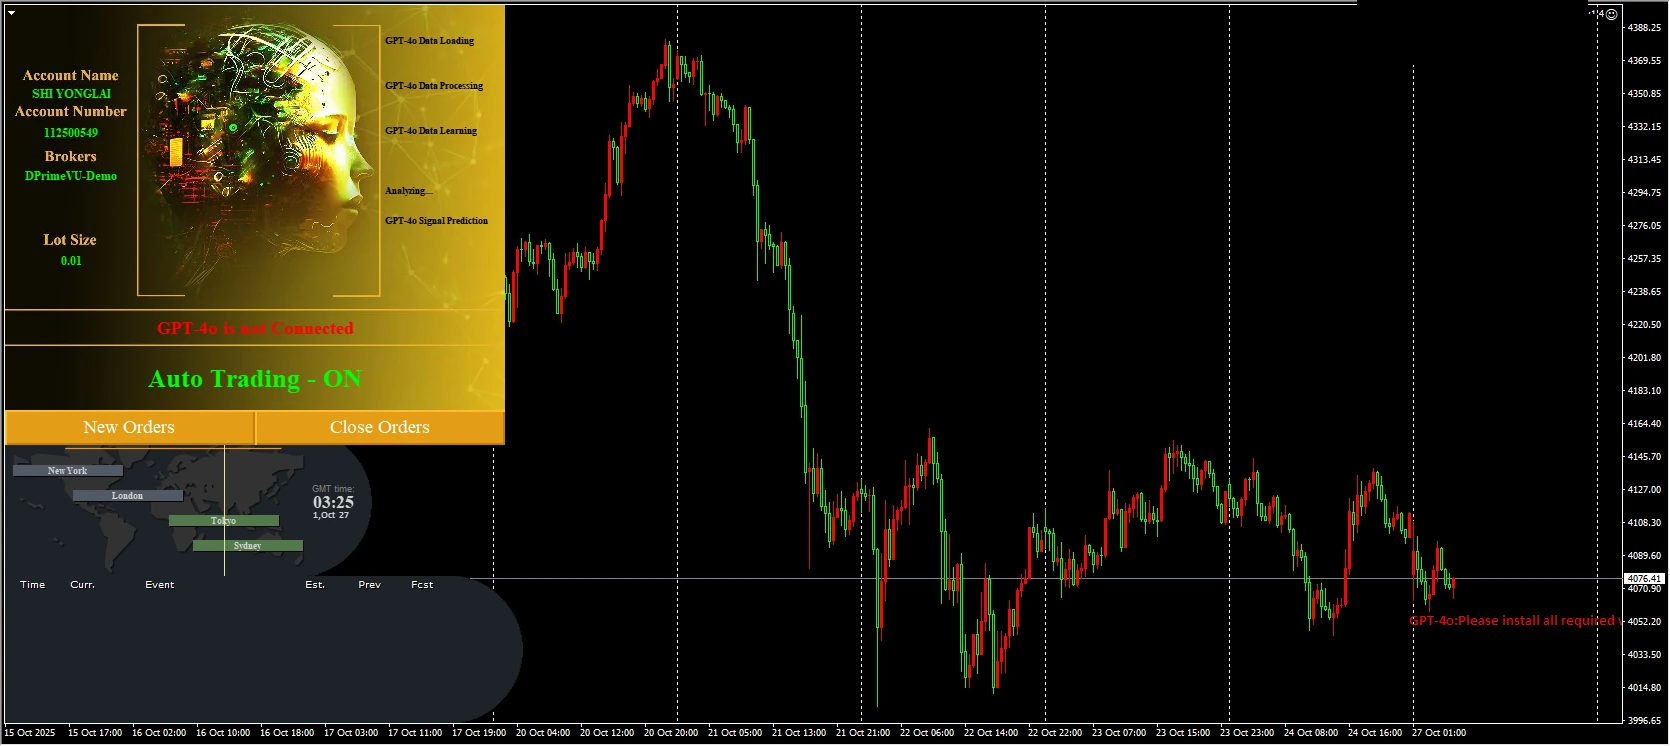This screenshot has width=1670, height=746.
Task: Click the Est. column header
Action: (x=315, y=585)
